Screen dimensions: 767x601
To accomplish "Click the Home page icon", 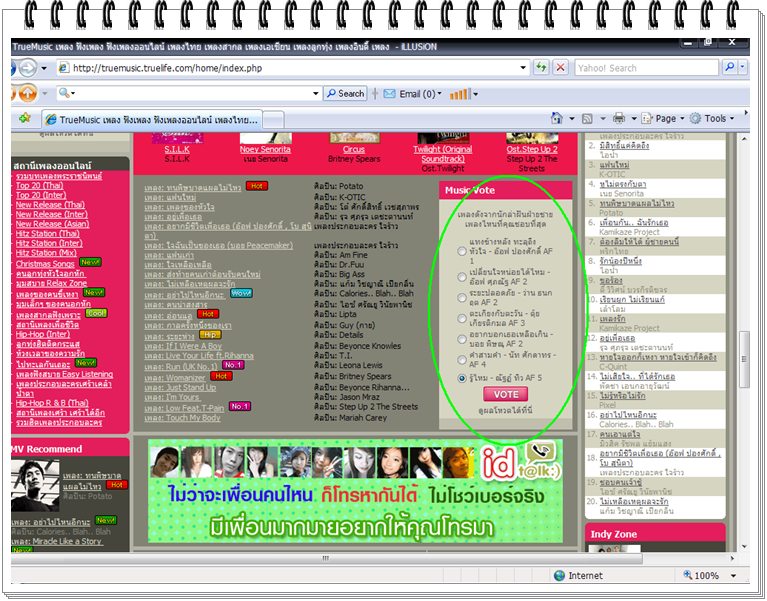I will pyautogui.click(x=557, y=118).
